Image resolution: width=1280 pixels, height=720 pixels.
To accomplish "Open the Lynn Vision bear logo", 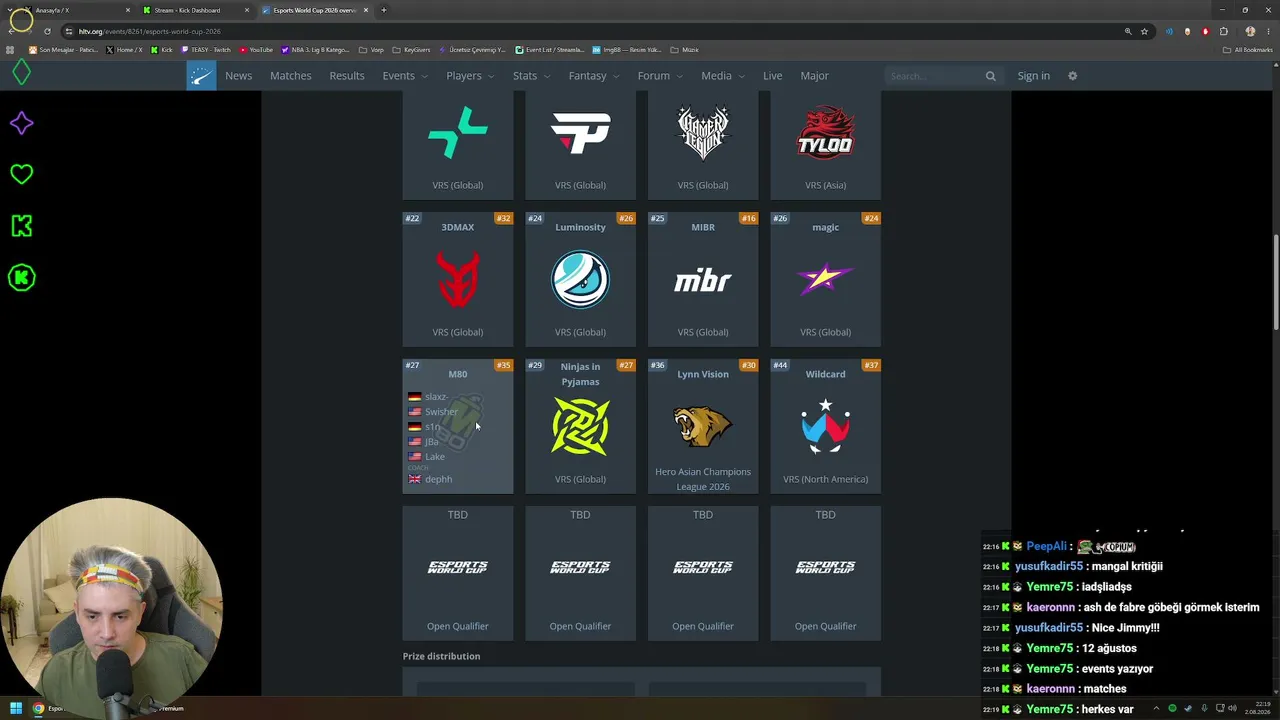I will pos(703,426).
